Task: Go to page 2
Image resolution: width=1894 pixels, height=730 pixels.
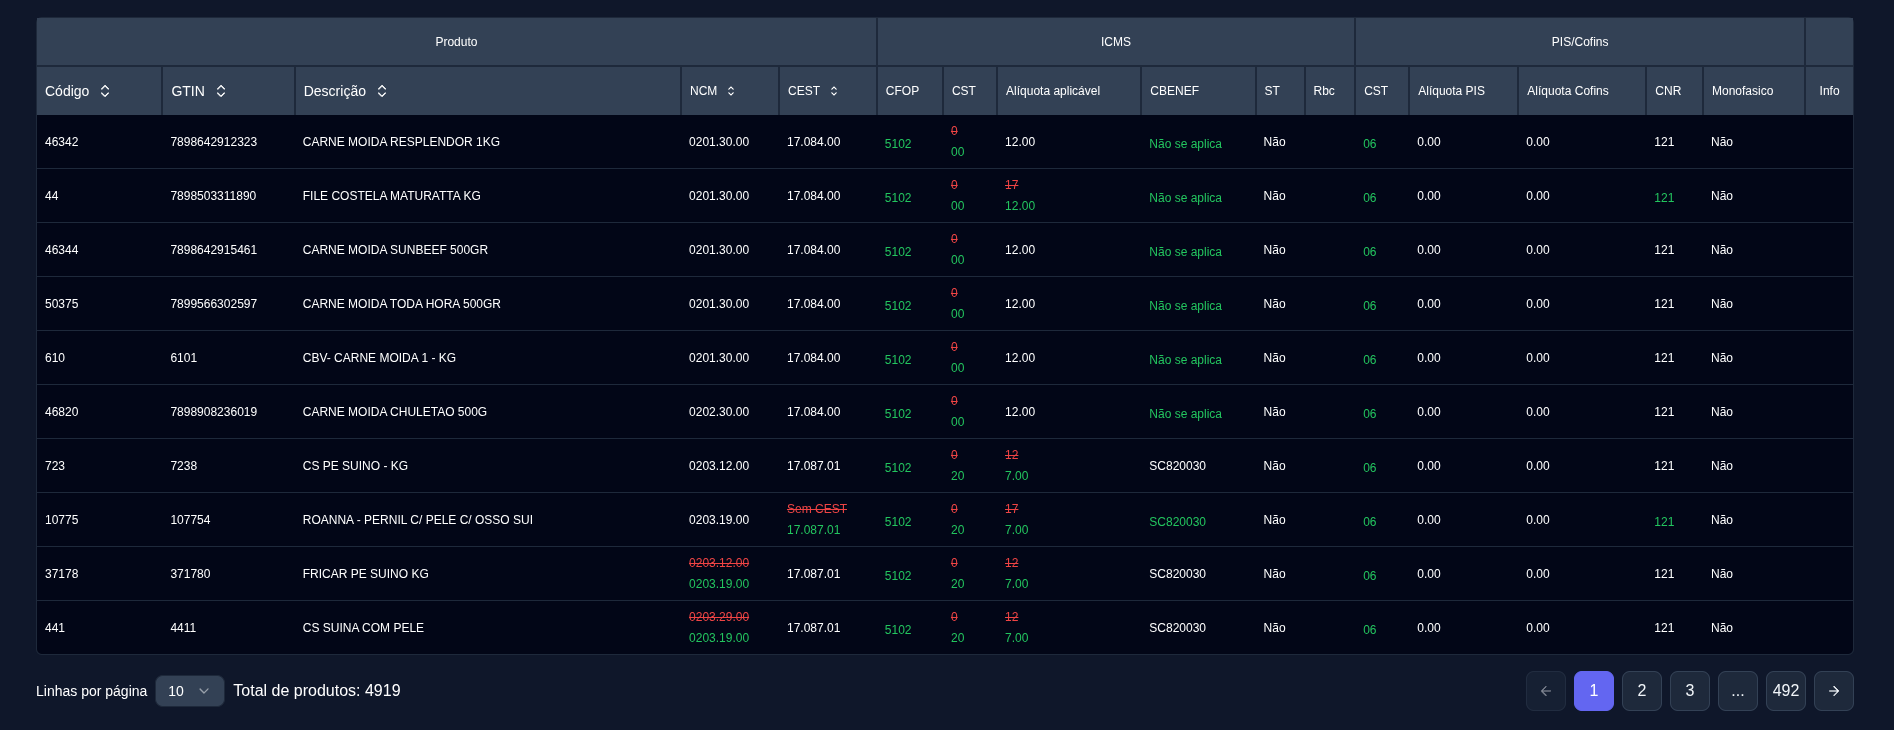Action: [1641, 691]
